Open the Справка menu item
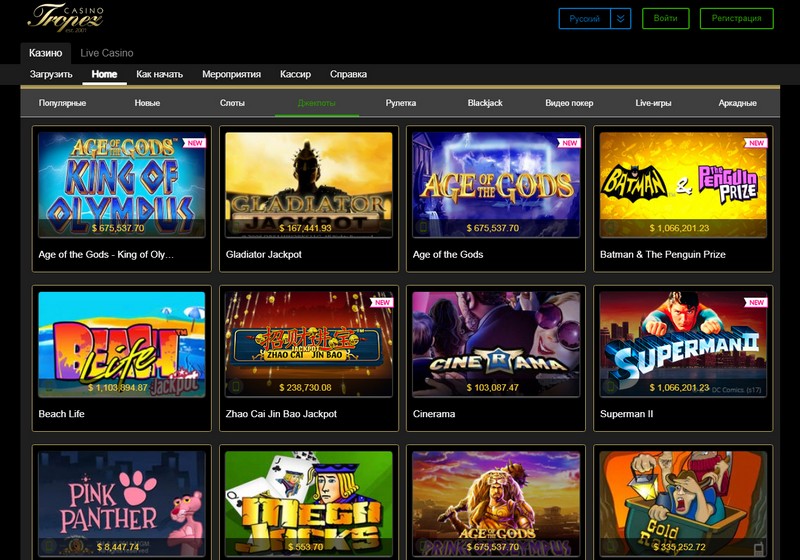800x560 pixels. point(348,74)
